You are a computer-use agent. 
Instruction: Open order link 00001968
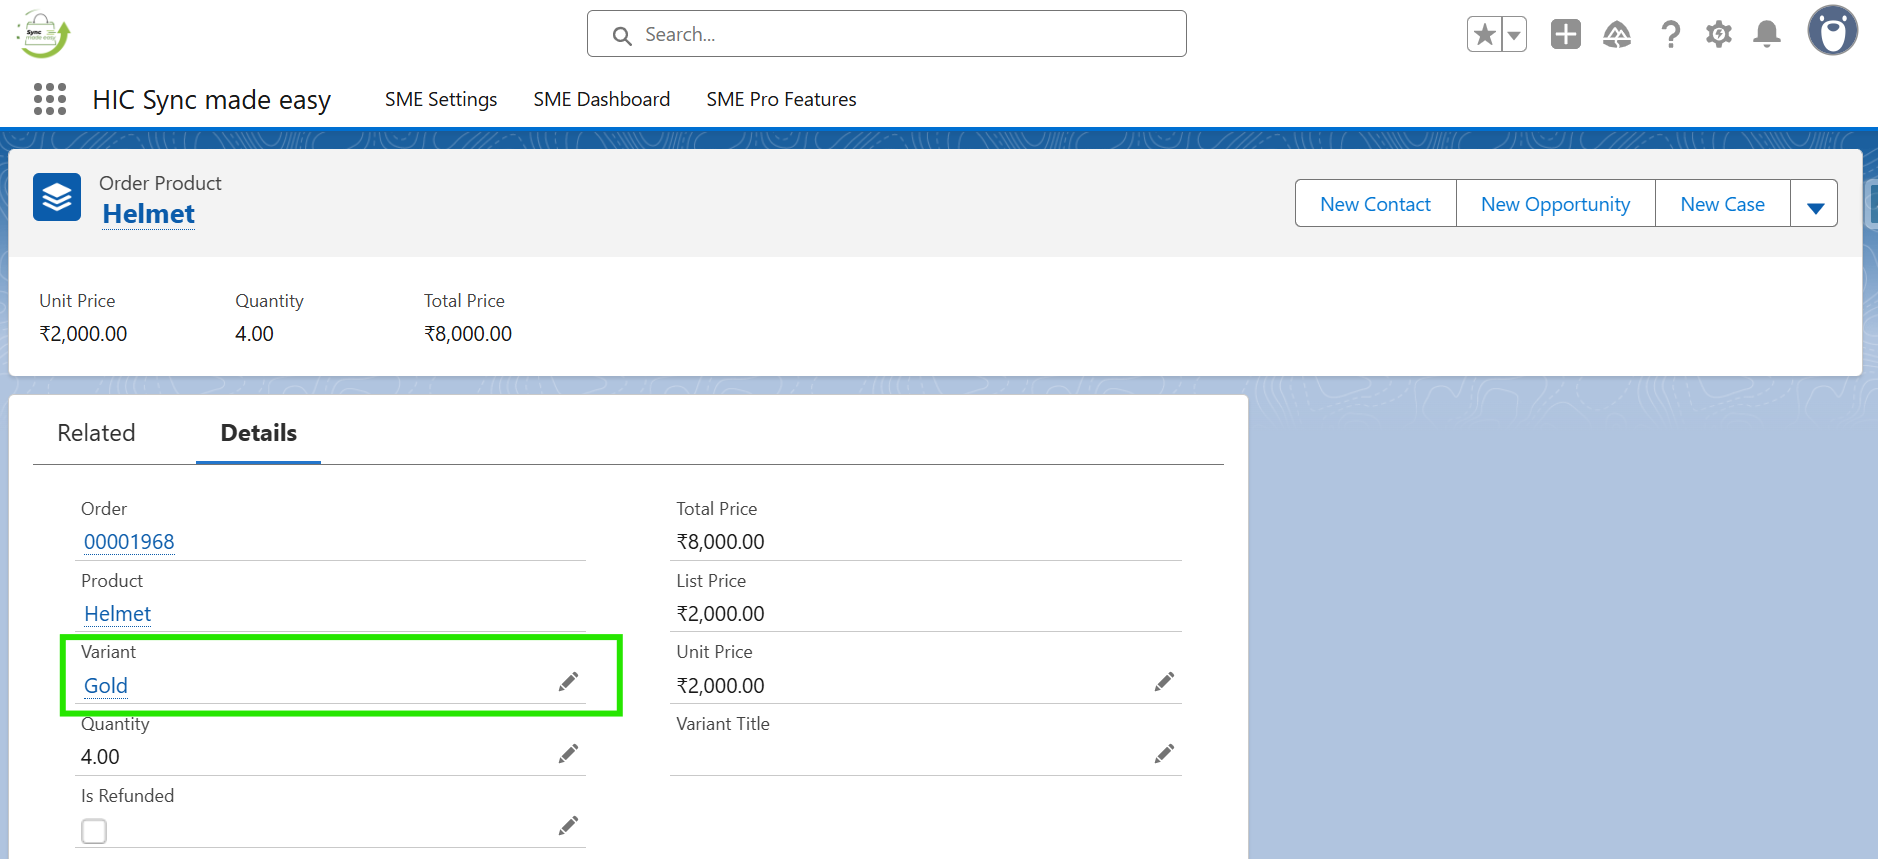129,542
